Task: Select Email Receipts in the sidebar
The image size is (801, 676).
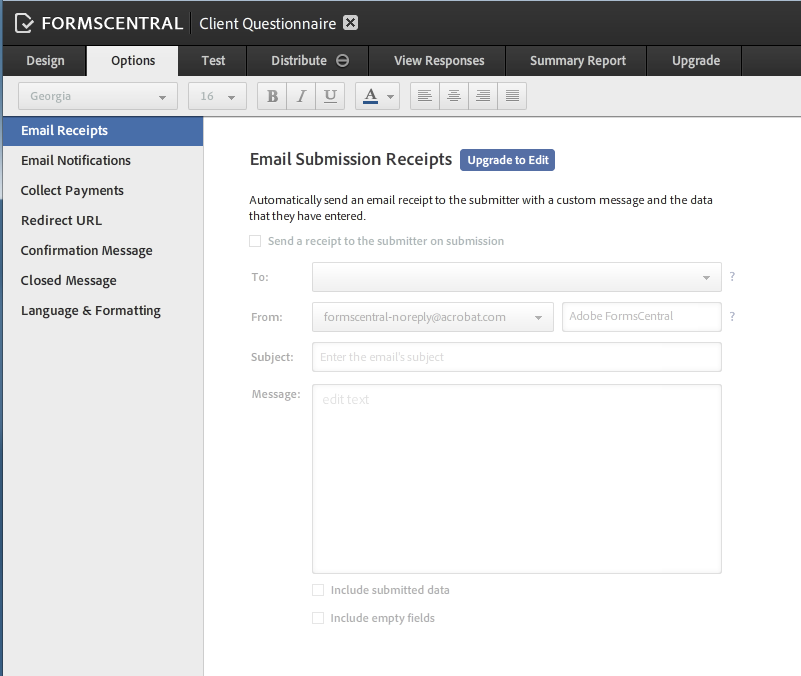Action: click(x=103, y=131)
